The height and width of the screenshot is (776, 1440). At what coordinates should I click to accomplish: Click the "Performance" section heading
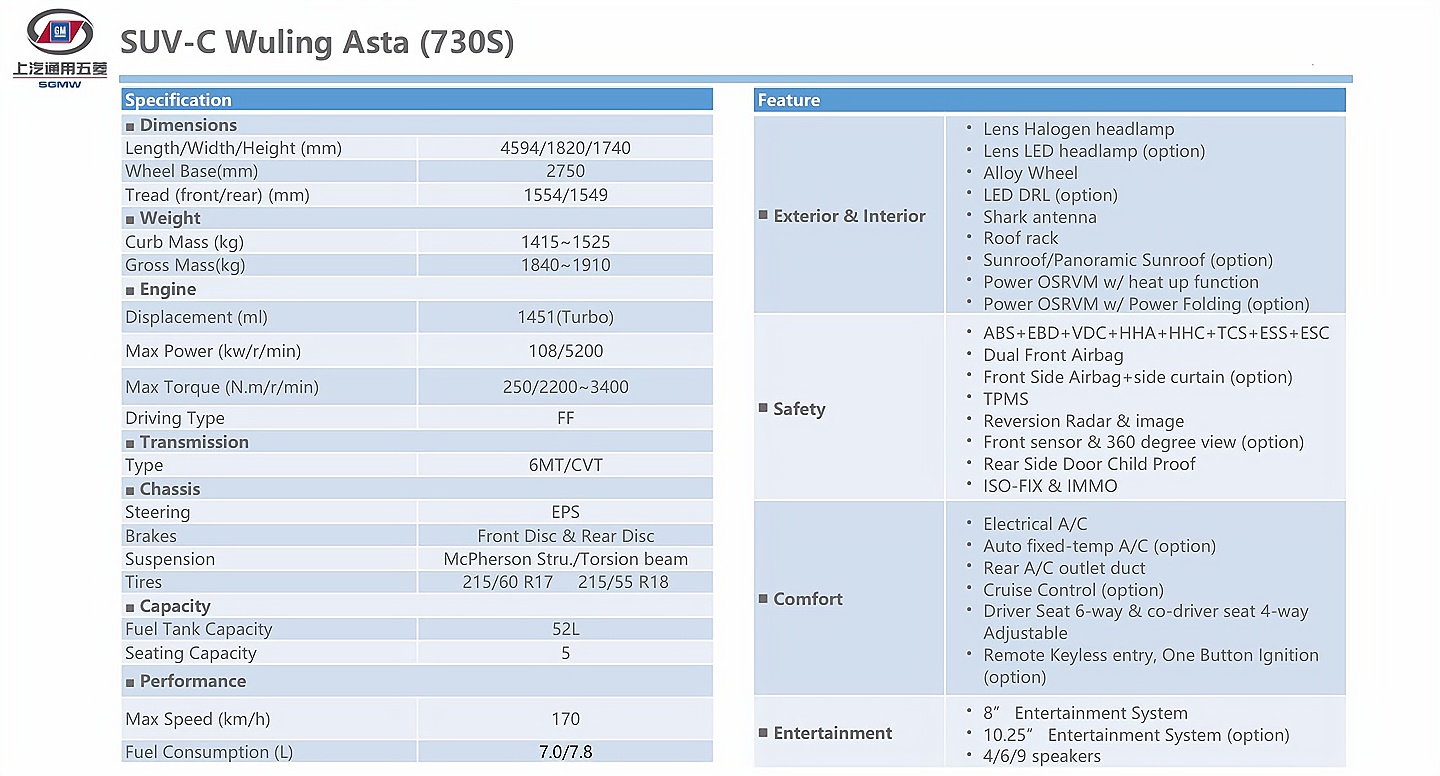click(192, 681)
